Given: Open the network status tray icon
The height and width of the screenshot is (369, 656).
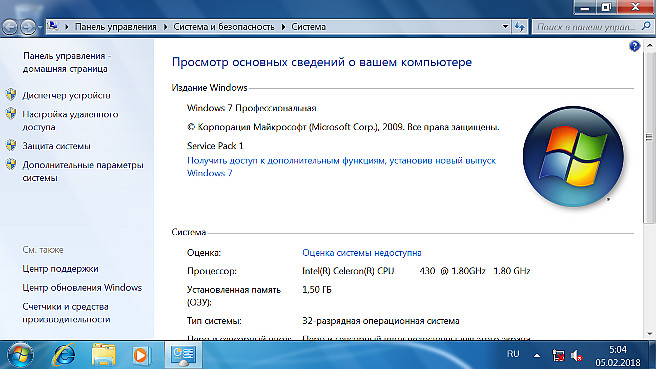Looking at the screenshot, I should (558, 356).
